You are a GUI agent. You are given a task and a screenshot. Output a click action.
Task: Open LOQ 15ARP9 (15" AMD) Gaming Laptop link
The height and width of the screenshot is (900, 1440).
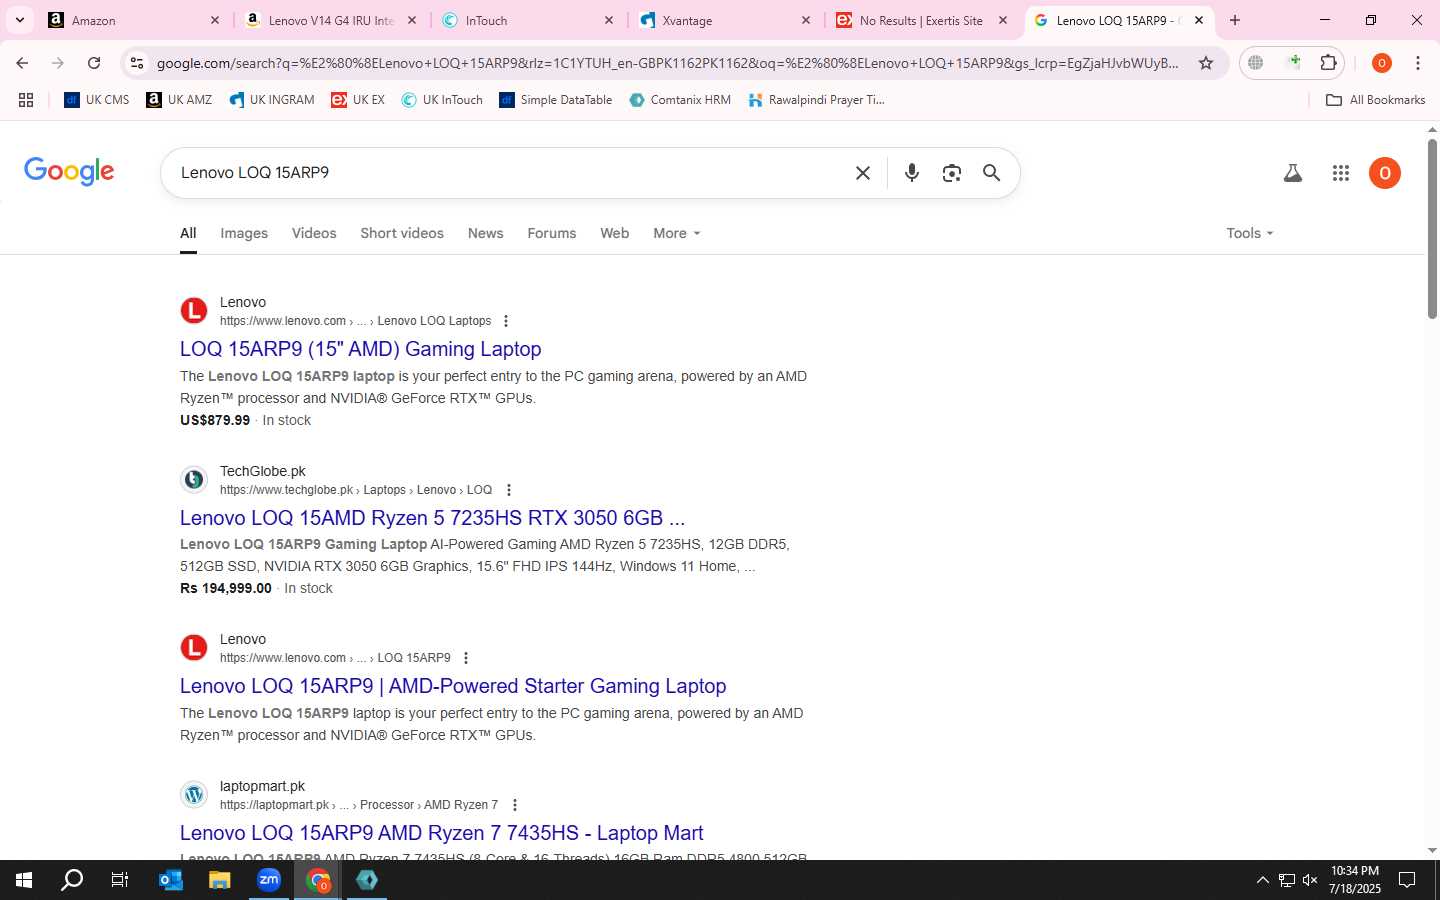tap(360, 349)
